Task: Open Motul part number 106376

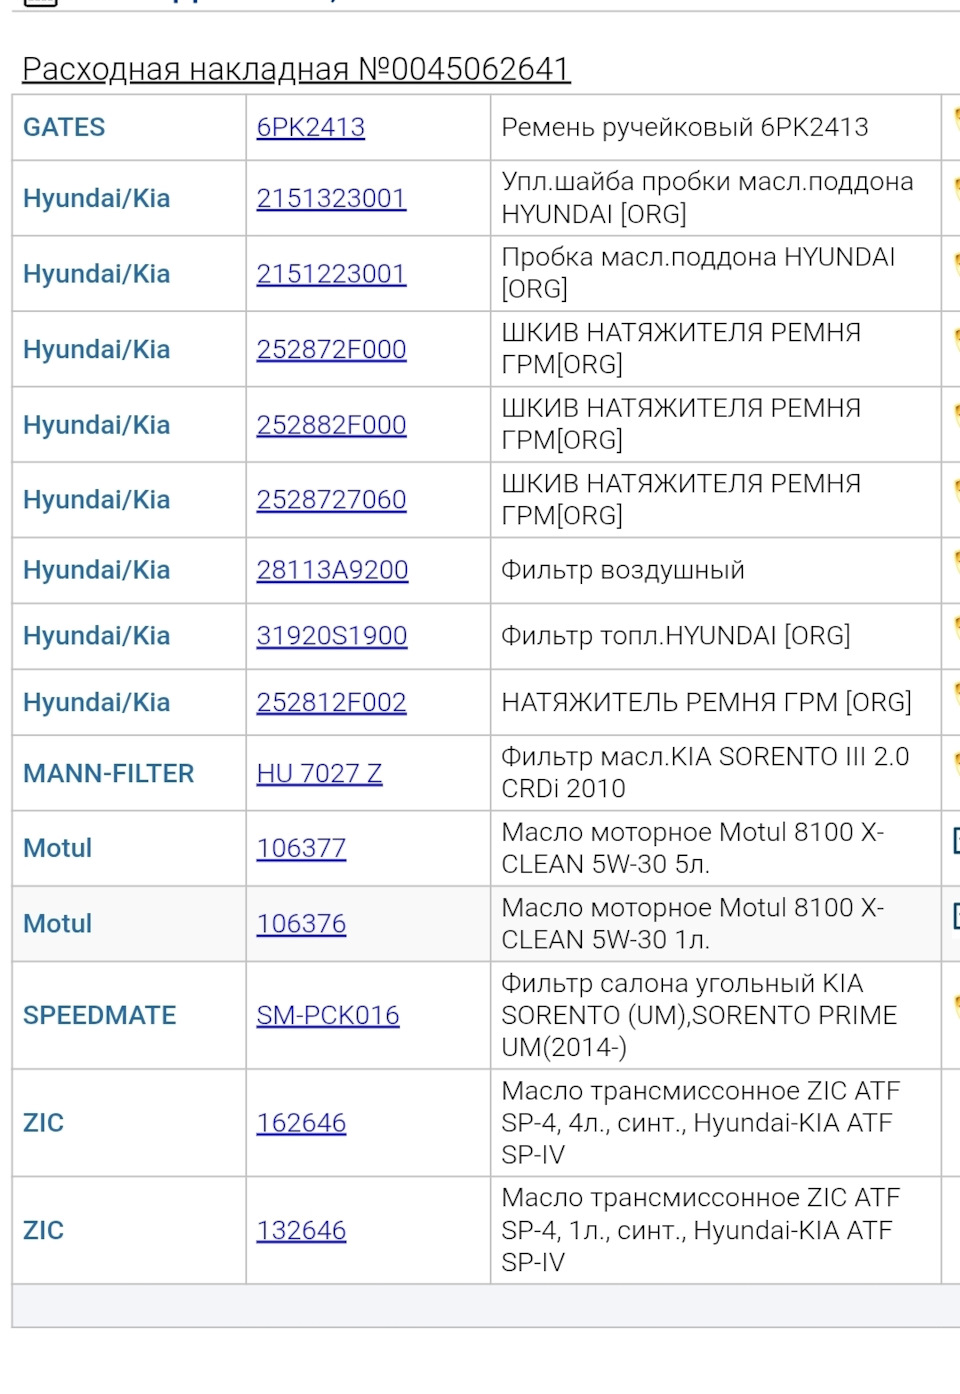Action: 301,923
